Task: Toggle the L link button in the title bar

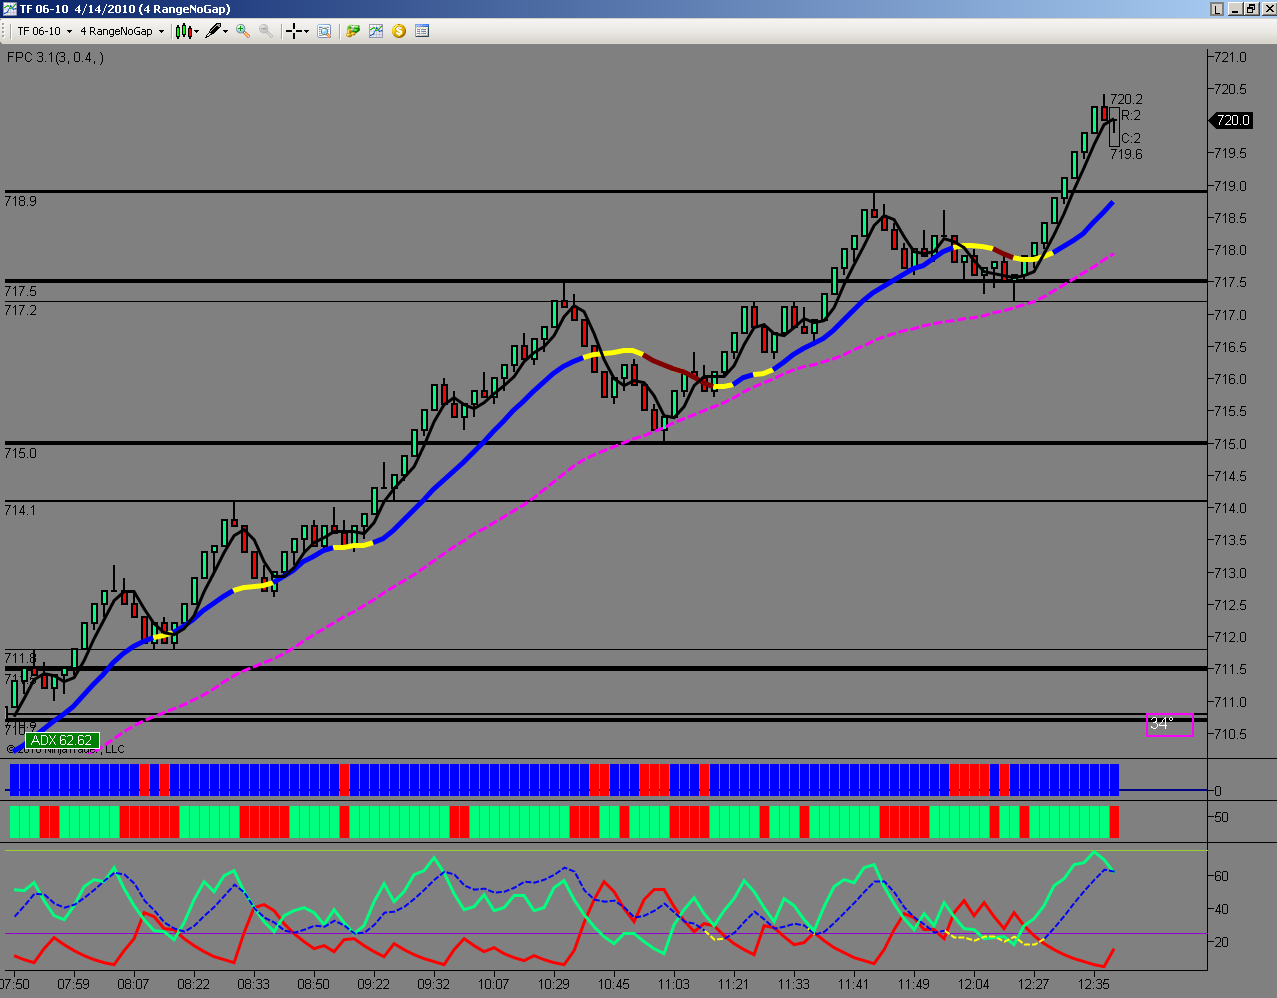Action: click(x=1217, y=9)
